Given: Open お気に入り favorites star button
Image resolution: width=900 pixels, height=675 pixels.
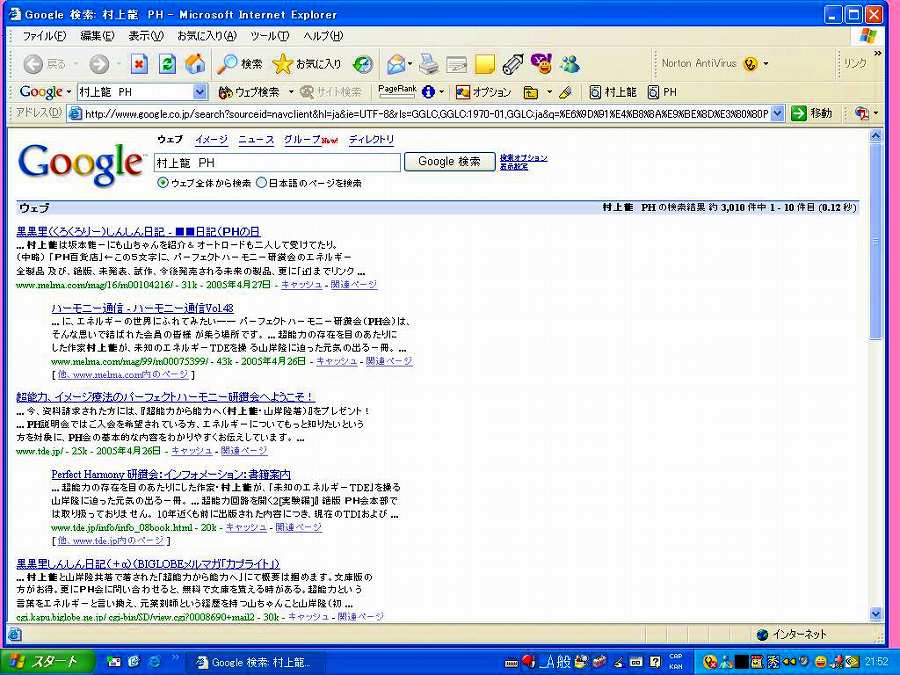Looking at the screenshot, I should (x=307, y=64).
